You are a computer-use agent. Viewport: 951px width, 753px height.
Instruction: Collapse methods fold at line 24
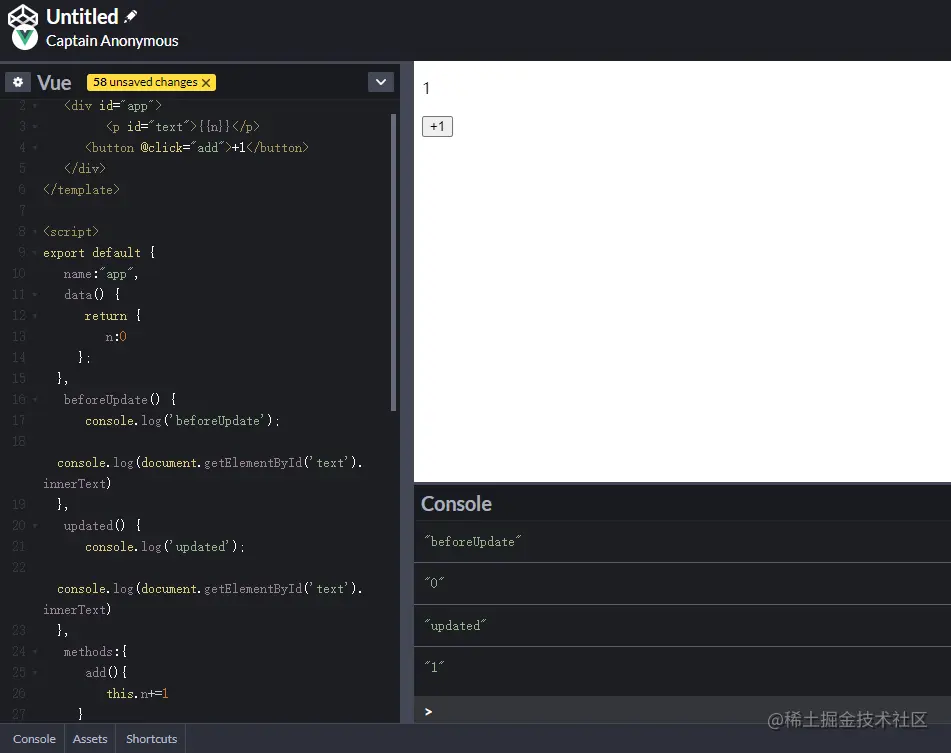coord(35,652)
